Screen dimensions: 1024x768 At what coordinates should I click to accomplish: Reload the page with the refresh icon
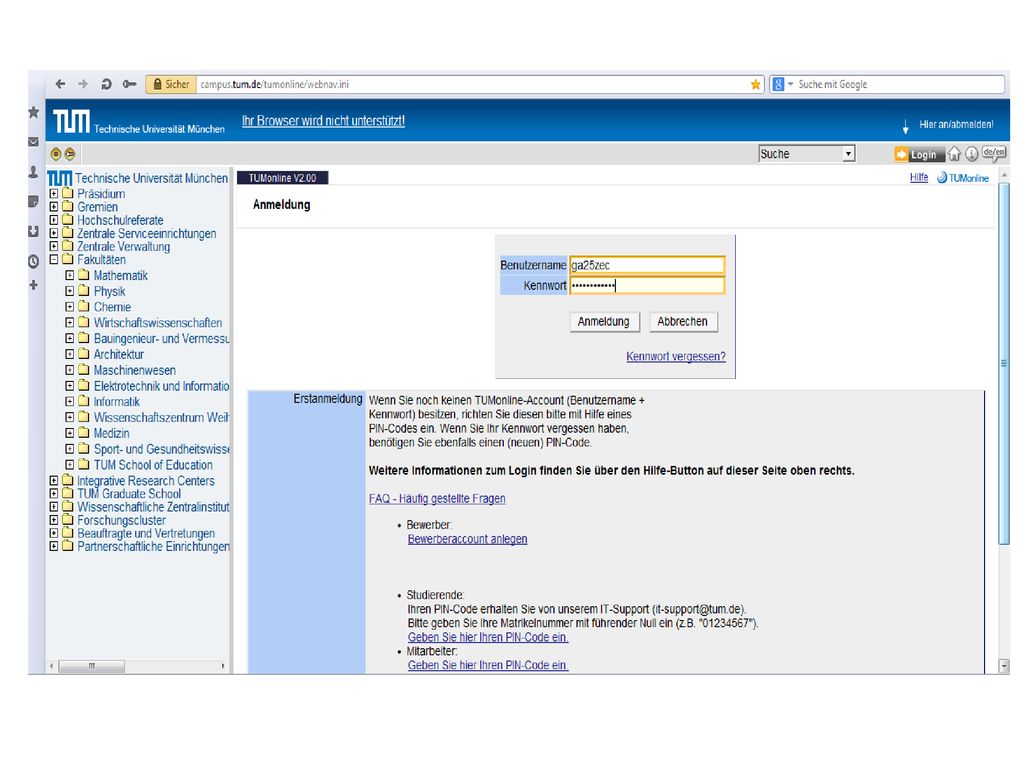point(106,84)
